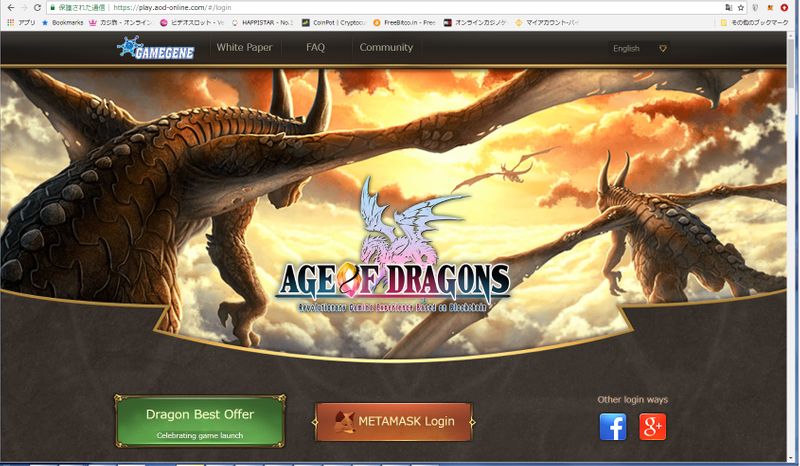Bookmark this page with the star icon
Viewport: 800px width, 466px height.
pyautogui.click(x=740, y=7)
